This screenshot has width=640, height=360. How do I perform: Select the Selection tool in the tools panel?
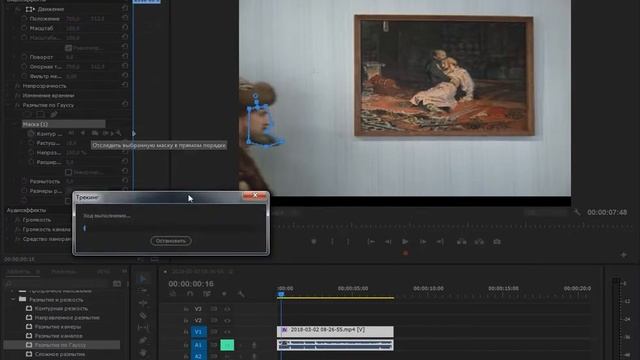tap(143, 278)
